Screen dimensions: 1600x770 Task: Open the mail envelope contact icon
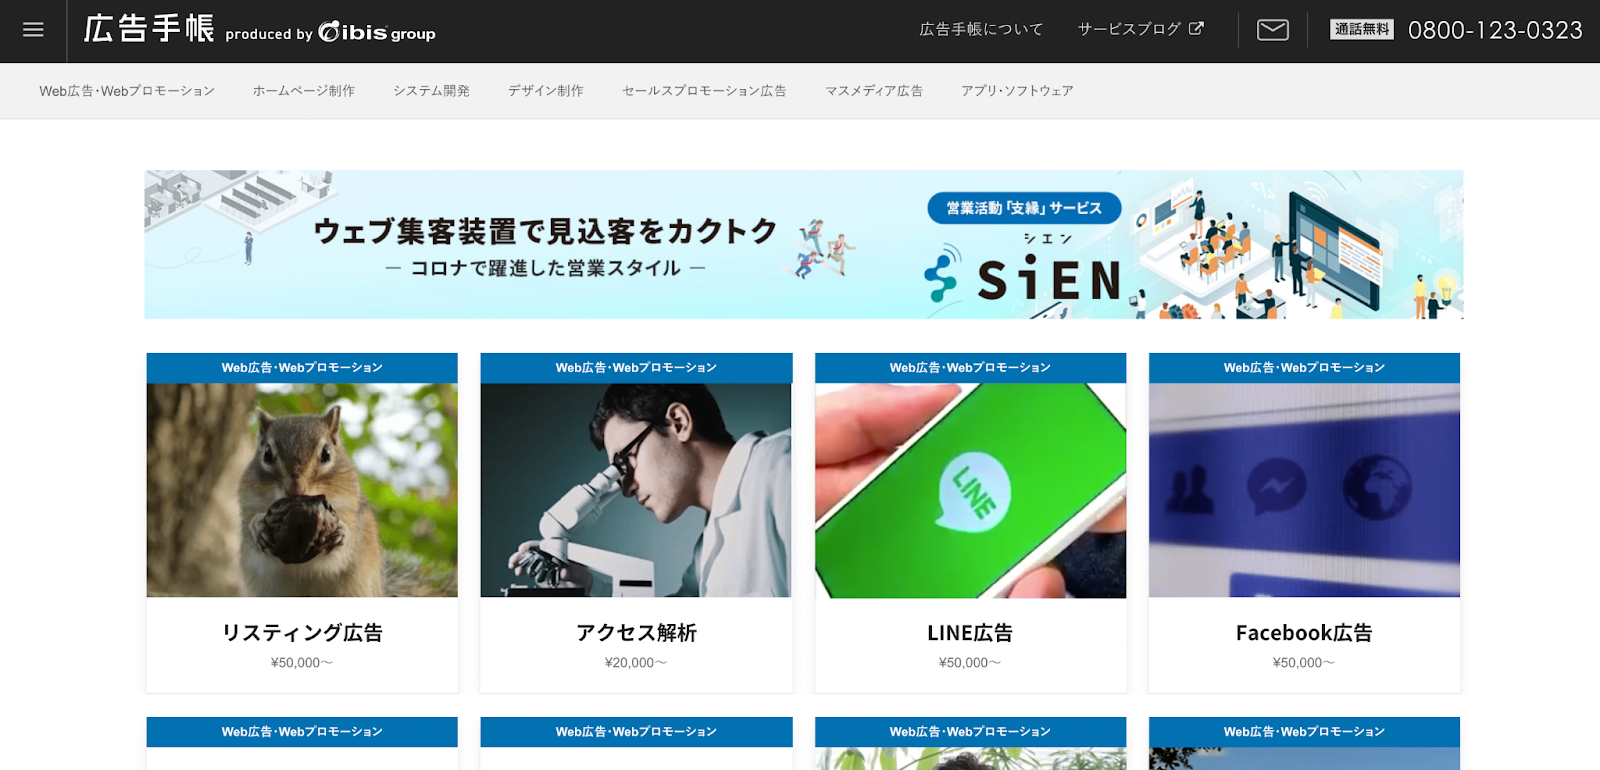pos(1272,30)
